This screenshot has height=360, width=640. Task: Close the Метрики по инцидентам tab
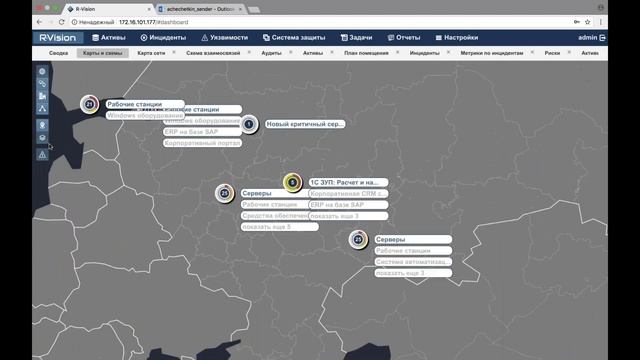click(532, 52)
